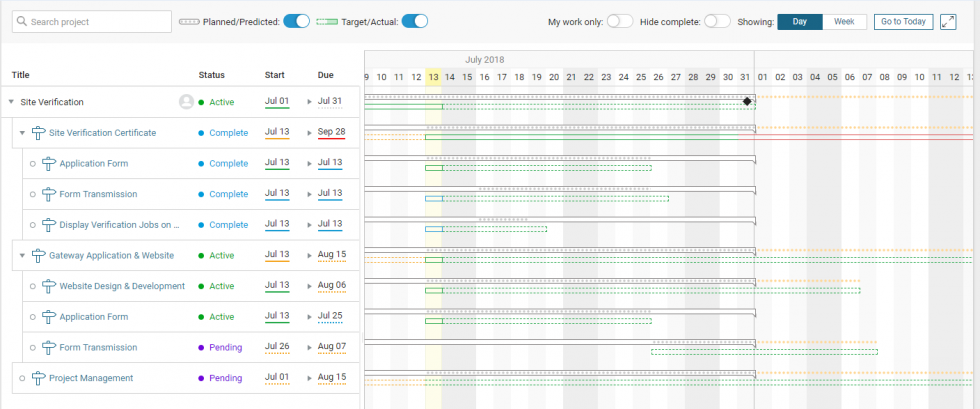Image resolution: width=980 pixels, height=409 pixels.
Task: Click the Go to Today button
Action: tap(903, 22)
